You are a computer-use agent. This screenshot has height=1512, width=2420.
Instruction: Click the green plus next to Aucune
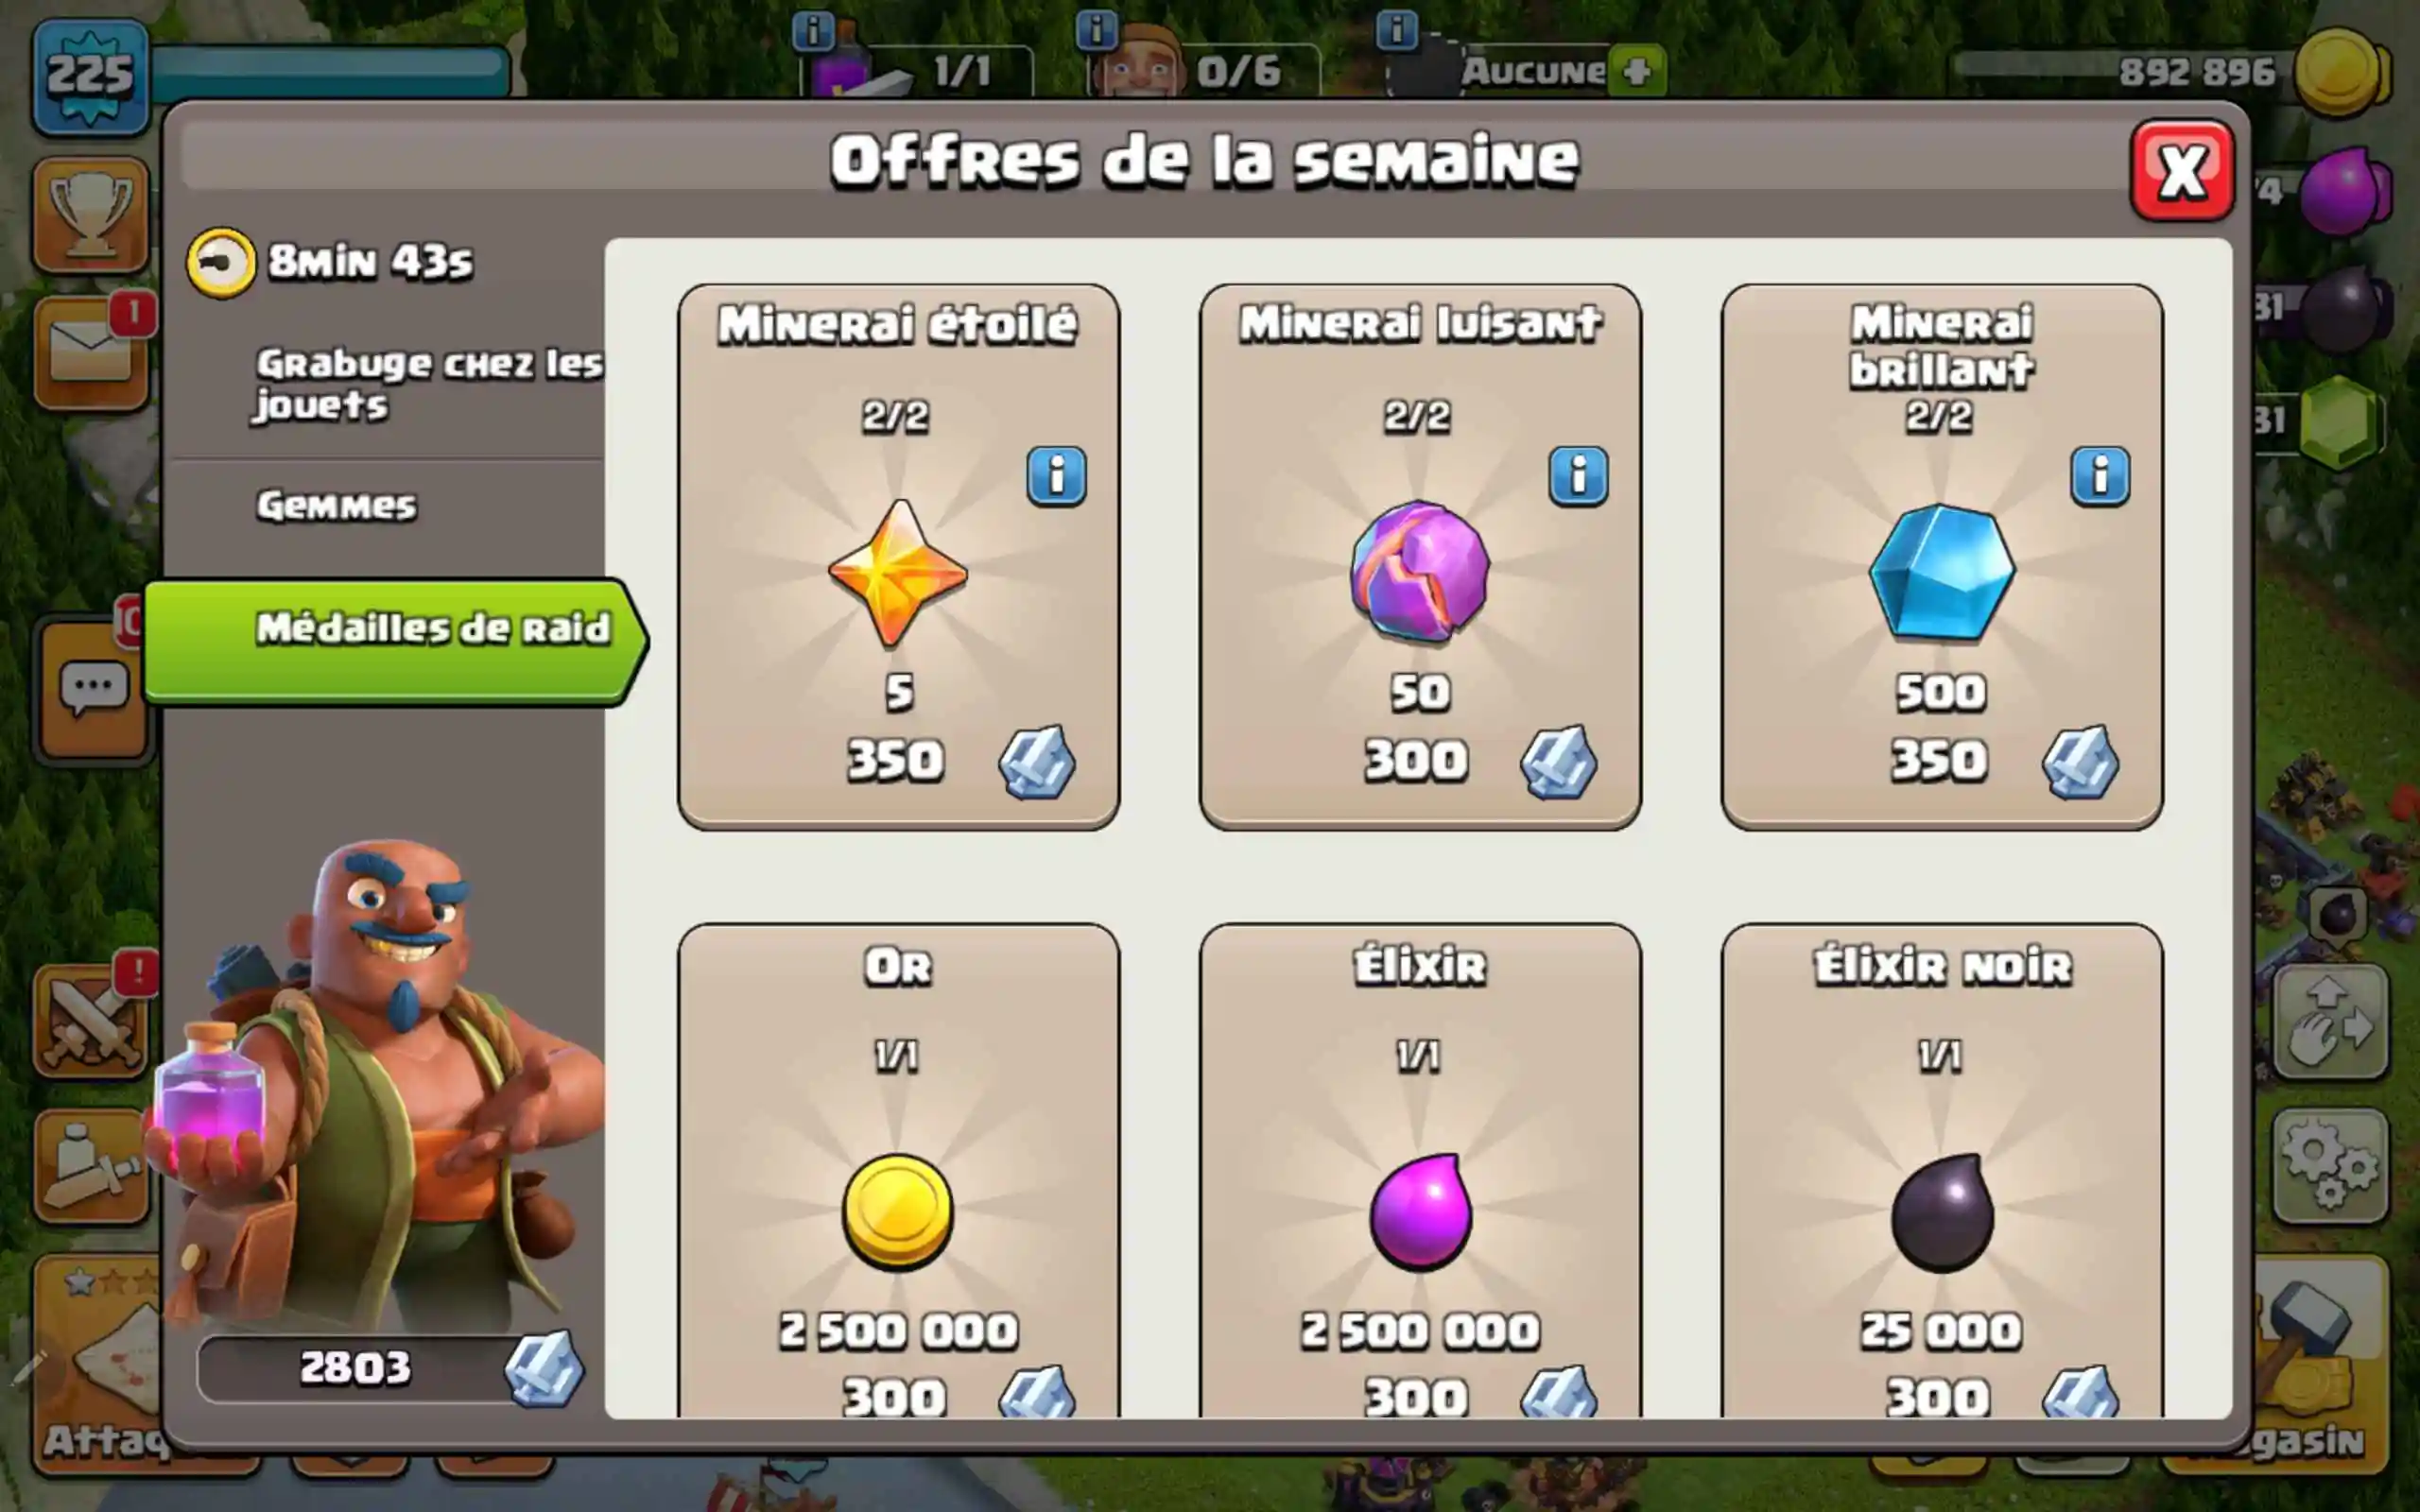[1637, 71]
